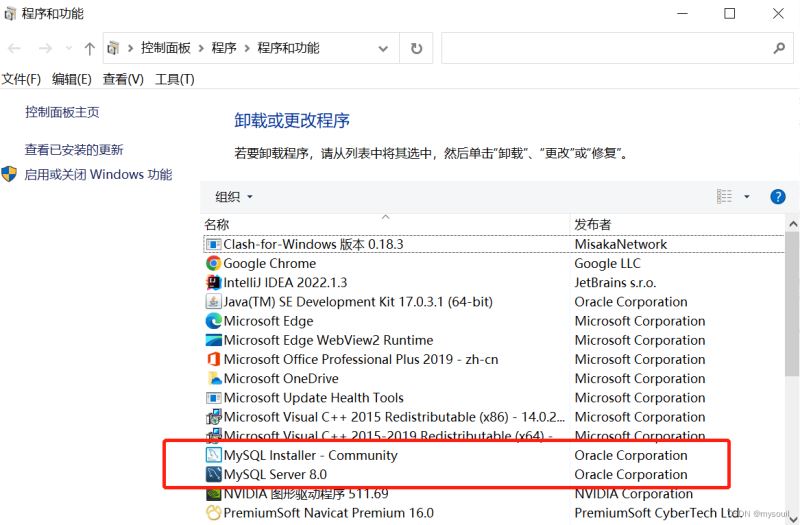This screenshot has height=525, width=800.
Task: Click the Navicat Premium 16.0 icon
Action: [x=213, y=513]
